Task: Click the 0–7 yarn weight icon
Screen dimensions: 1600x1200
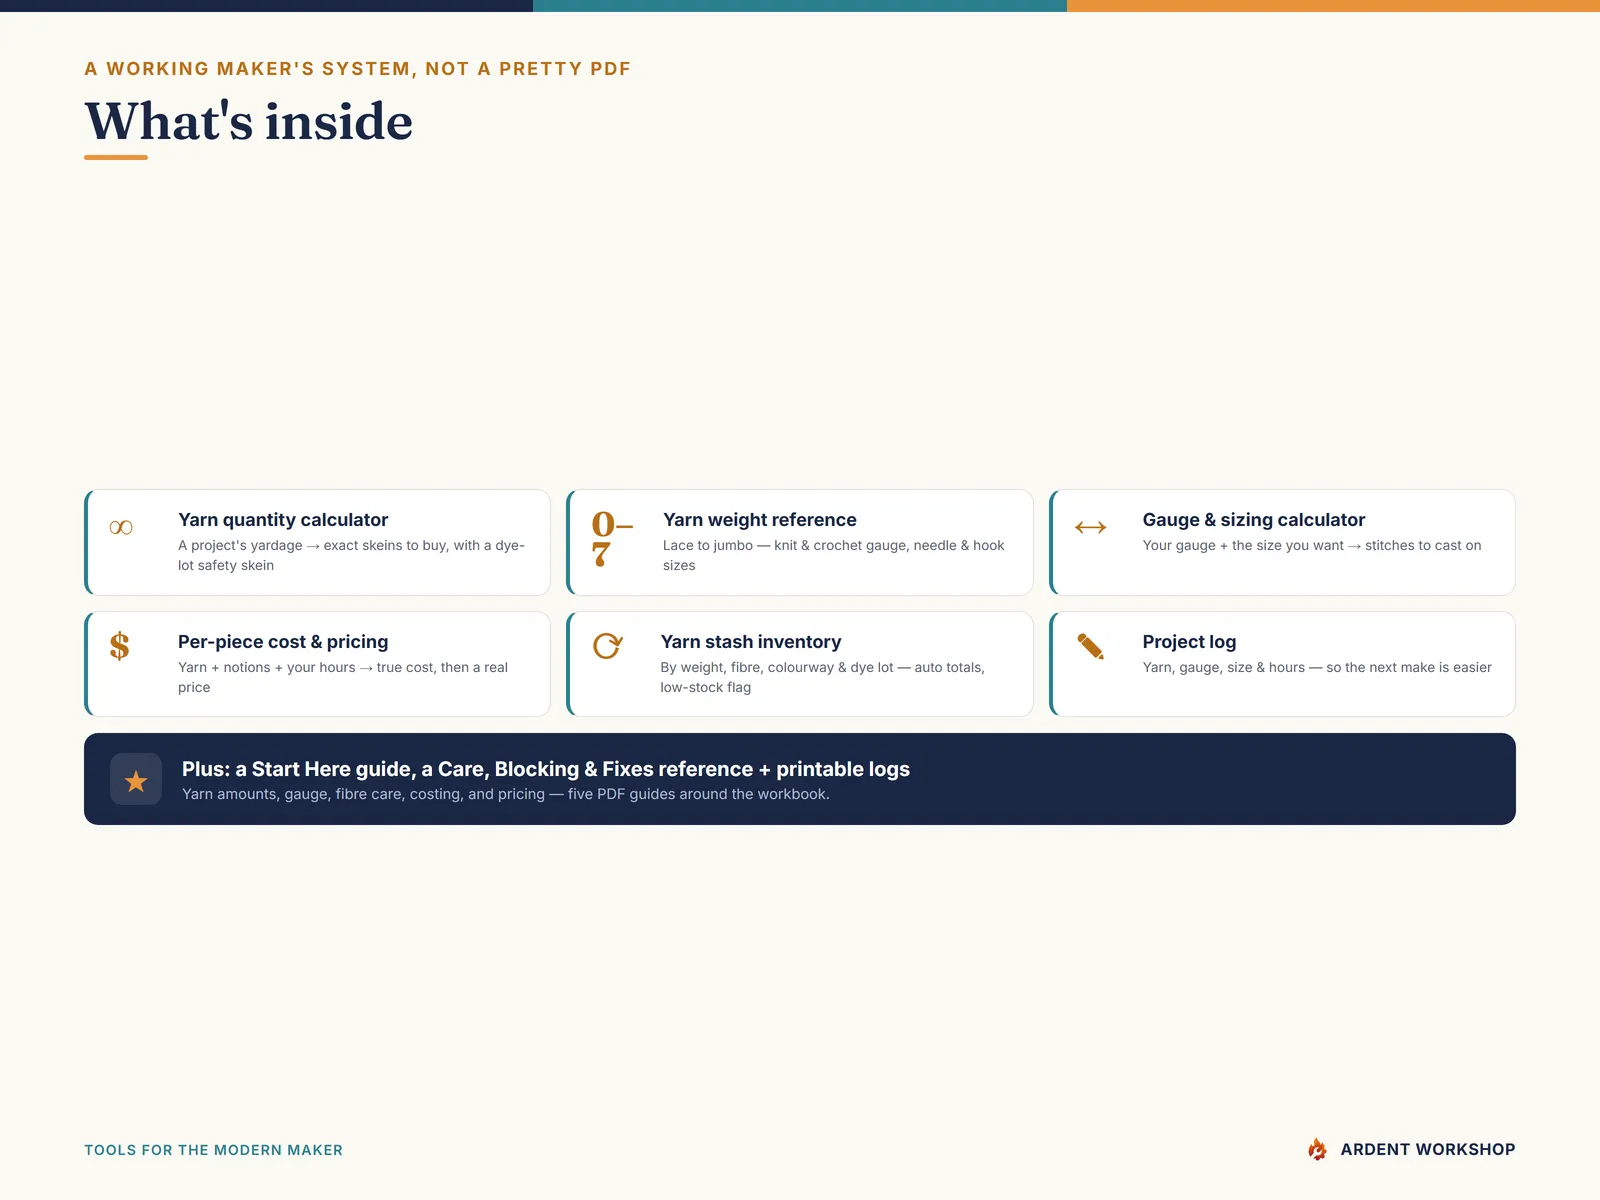Action: [612, 540]
